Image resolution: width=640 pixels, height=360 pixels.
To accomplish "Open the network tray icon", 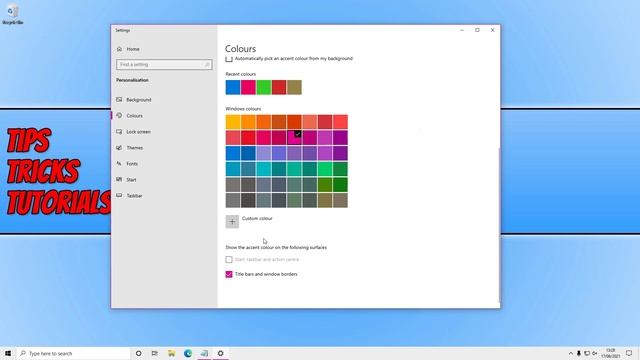I will [587, 353].
